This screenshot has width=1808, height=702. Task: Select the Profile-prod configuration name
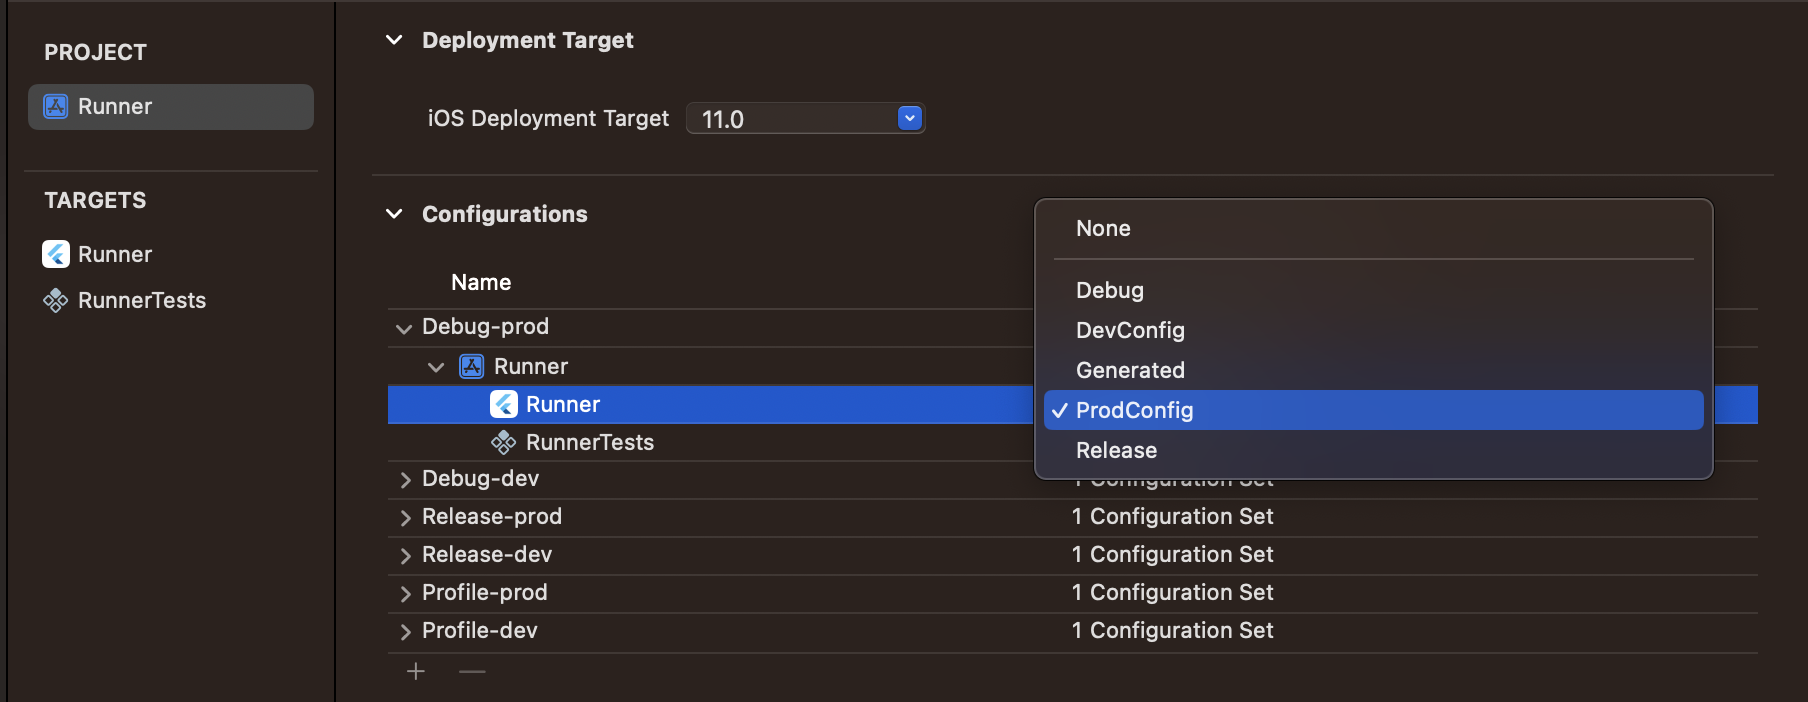(x=484, y=592)
